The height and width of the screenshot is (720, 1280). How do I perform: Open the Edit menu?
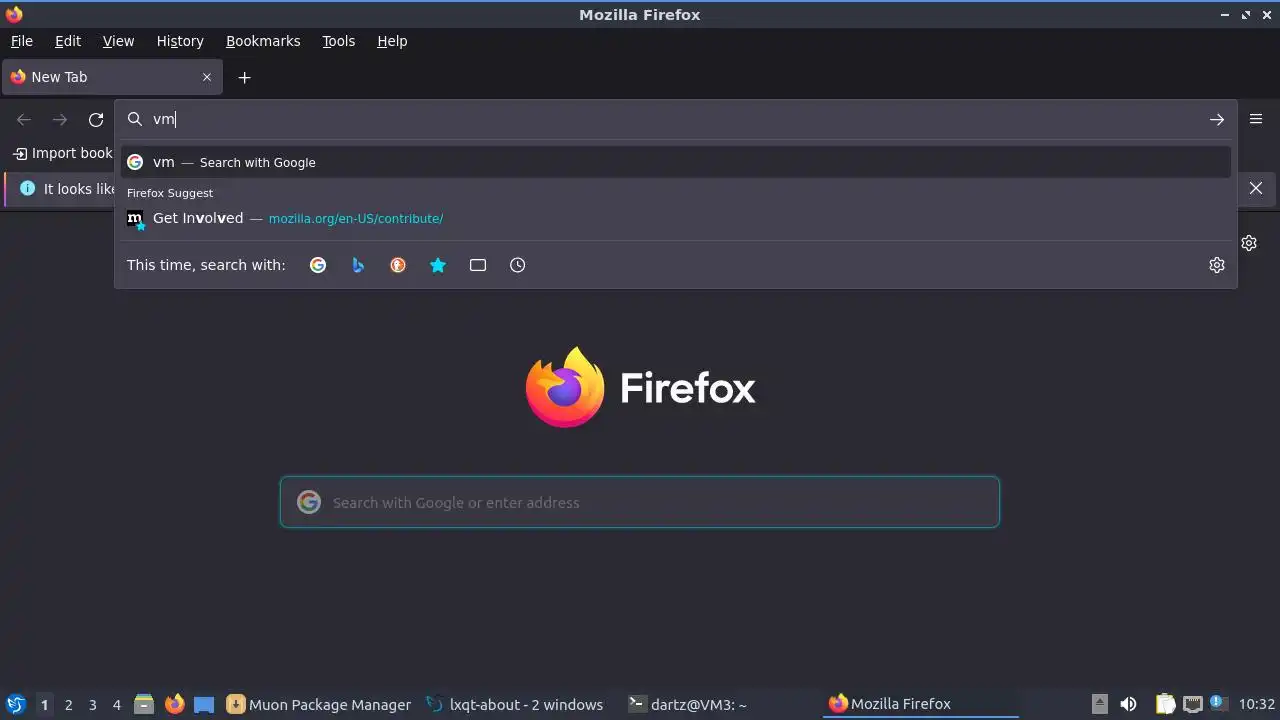68,41
